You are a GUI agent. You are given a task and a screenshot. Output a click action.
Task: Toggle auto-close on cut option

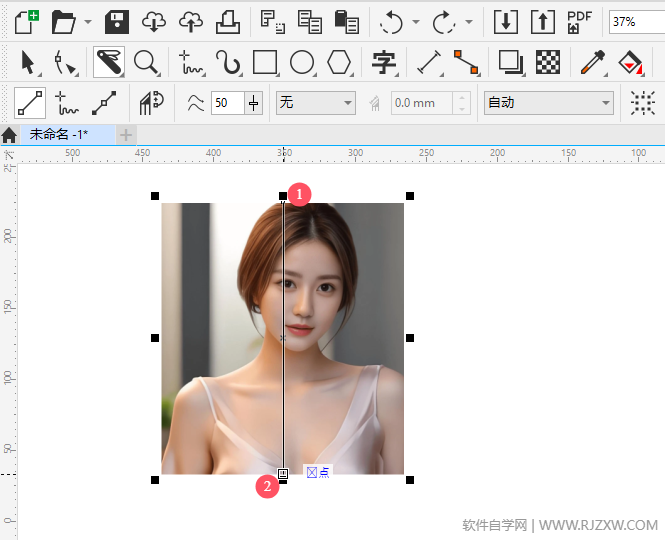pos(151,103)
